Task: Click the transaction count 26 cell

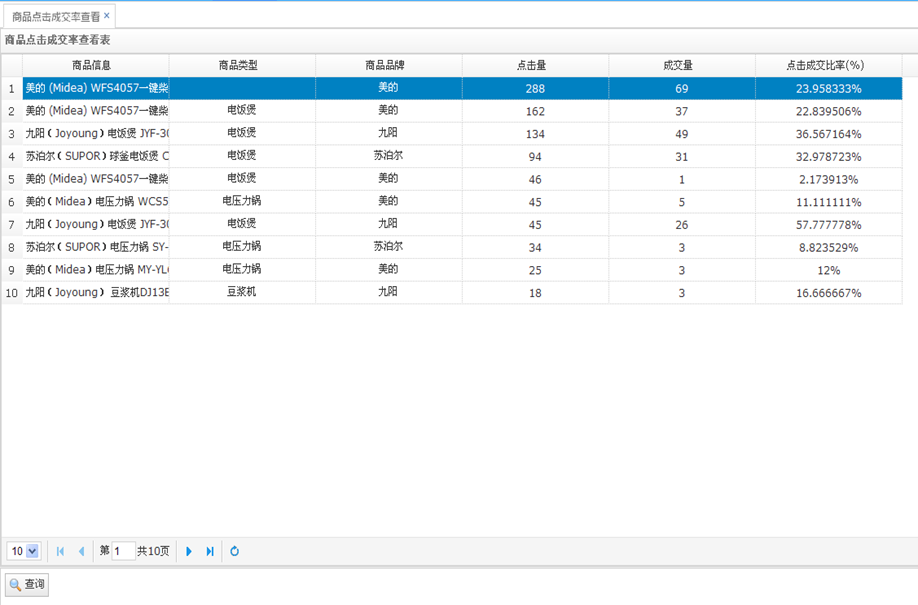Action: [x=682, y=224]
